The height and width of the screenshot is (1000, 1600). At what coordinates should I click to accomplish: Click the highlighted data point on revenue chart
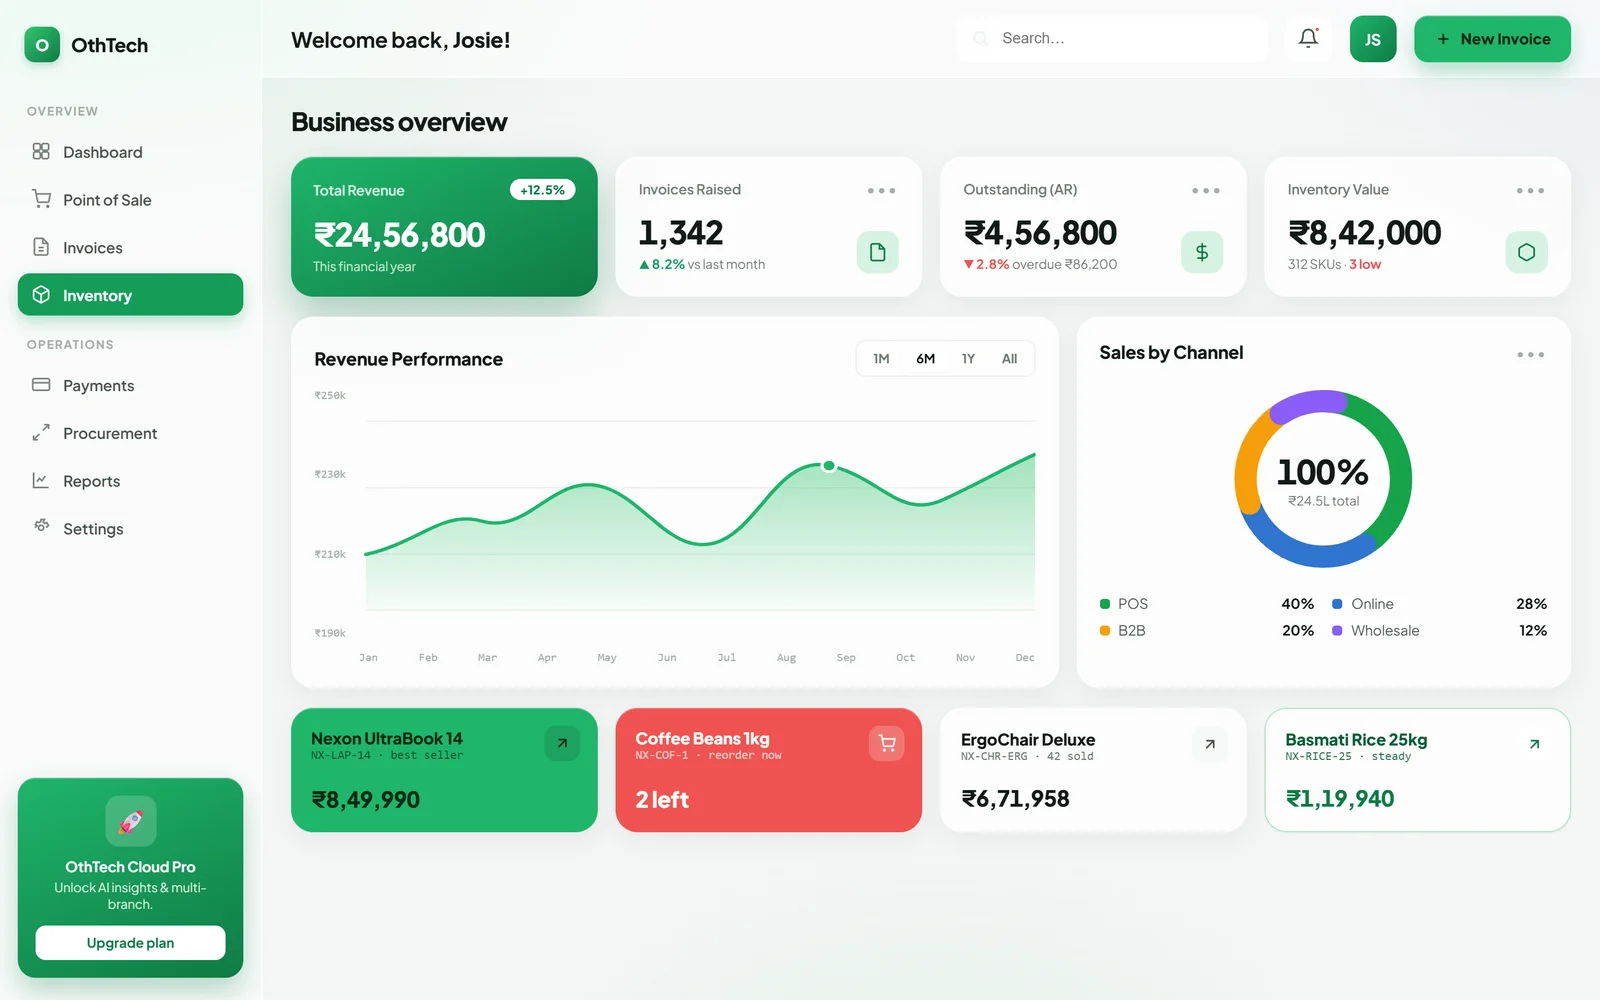(829, 466)
